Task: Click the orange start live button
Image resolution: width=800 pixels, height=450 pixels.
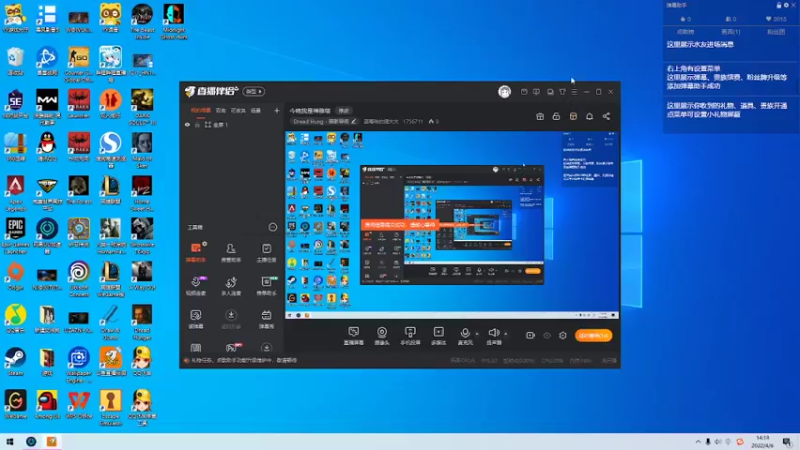Action: (x=593, y=335)
